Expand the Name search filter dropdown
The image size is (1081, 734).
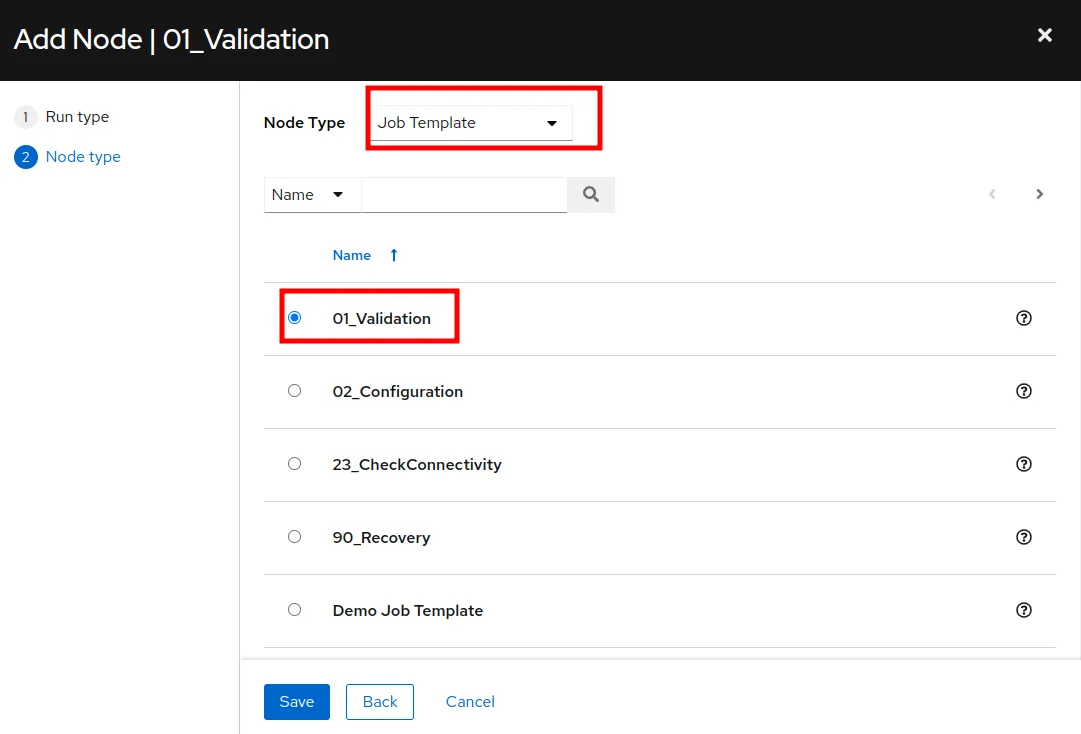click(309, 195)
